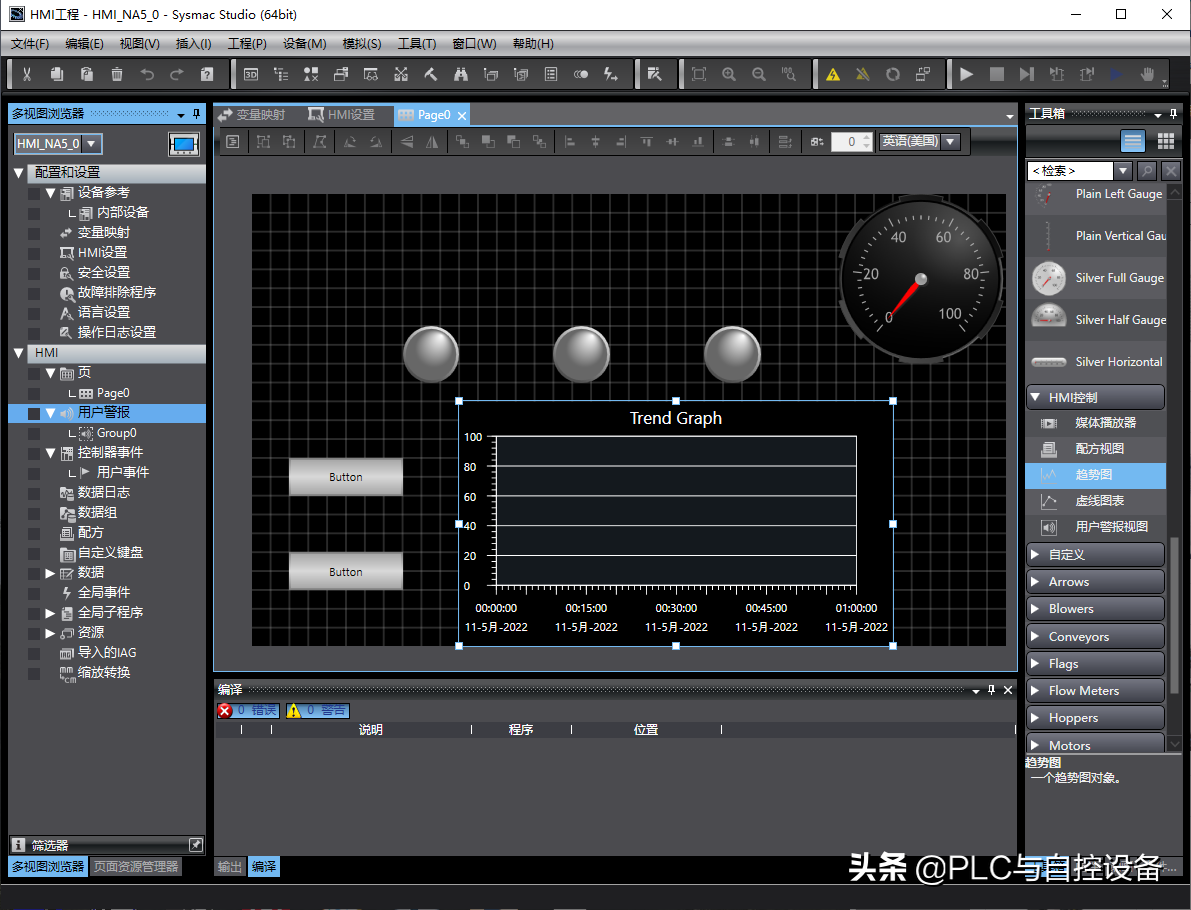
Task: Toggle the 0 警告 warnings filter
Action: 318,710
